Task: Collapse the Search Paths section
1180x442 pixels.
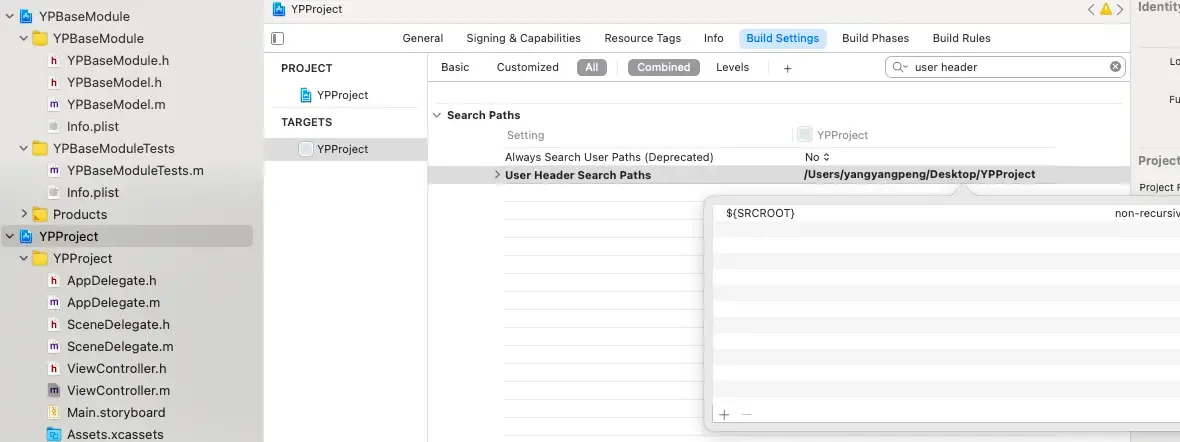Action: [437, 115]
